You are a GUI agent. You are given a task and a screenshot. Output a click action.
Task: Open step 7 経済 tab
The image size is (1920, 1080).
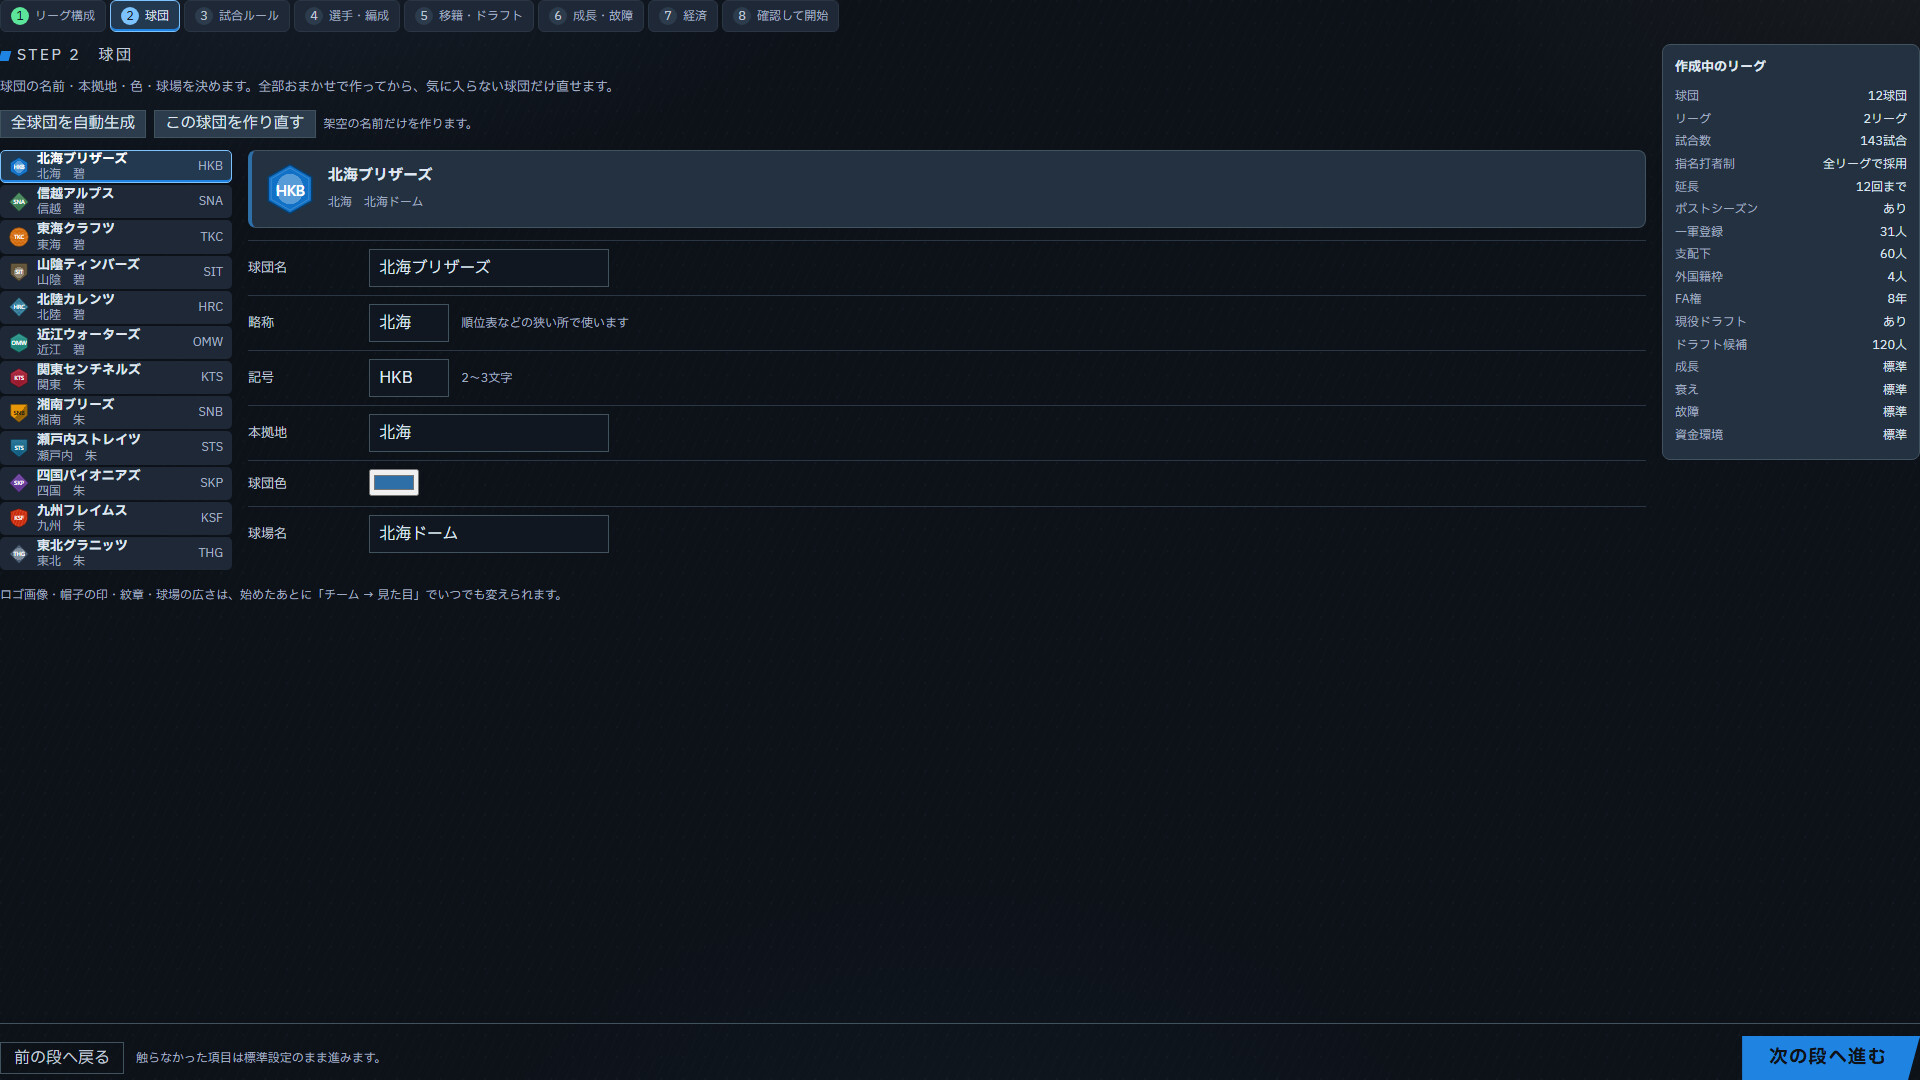(x=683, y=16)
